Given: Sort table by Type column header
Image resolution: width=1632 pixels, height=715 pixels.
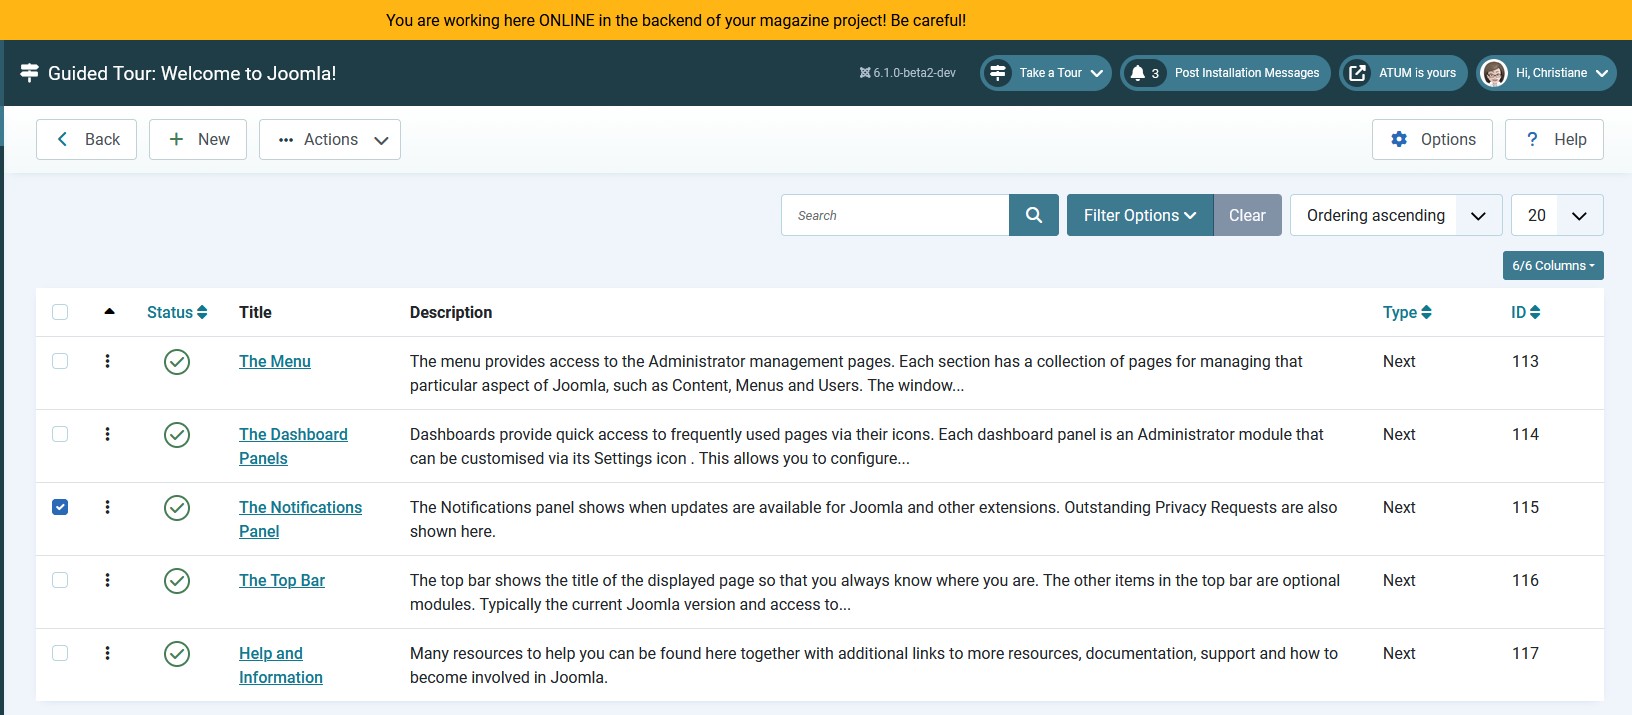Looking at the screenshot, I should pyautogui.click(x=1406, y=312).
